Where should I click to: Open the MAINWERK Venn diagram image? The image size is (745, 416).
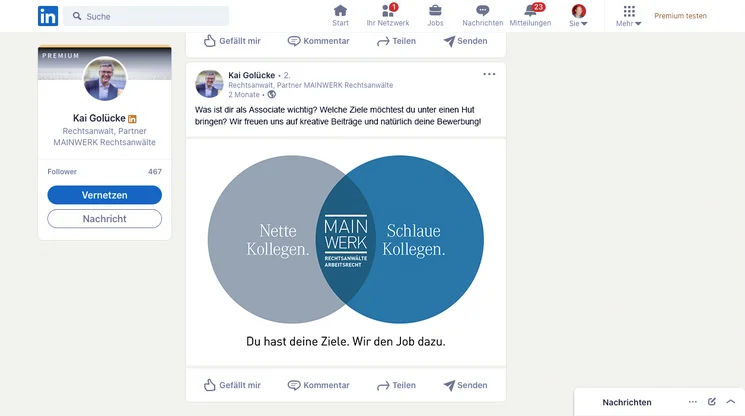pos(345,240)
